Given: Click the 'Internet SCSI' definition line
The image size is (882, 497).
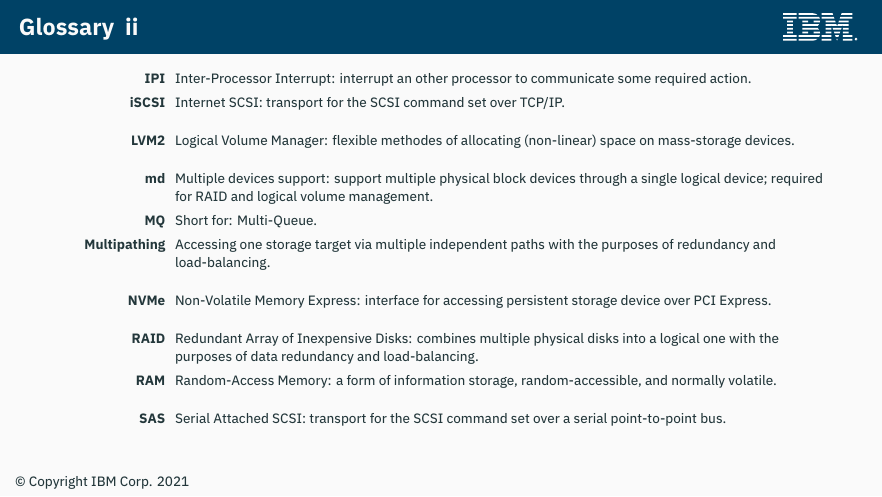Looking at the screenshot, I should [370, 103].
